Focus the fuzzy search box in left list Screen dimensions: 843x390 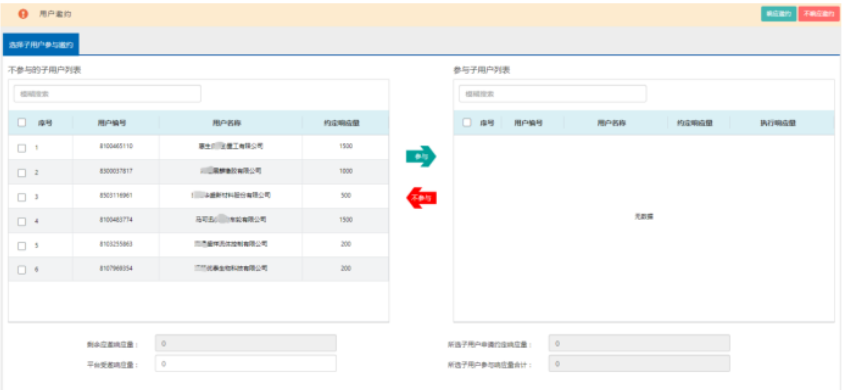[108, 94]
